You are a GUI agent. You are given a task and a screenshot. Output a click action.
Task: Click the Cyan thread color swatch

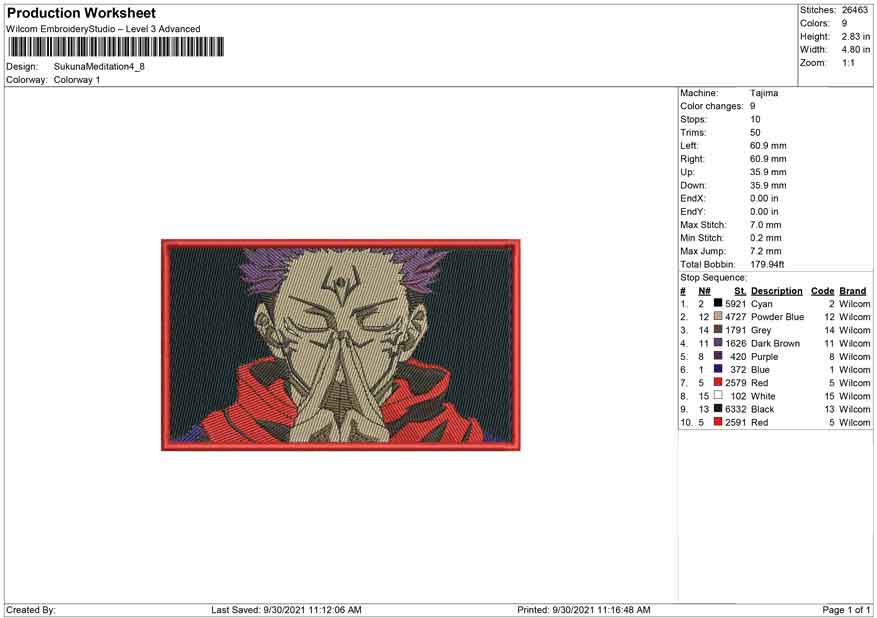[x=718, y=303]
